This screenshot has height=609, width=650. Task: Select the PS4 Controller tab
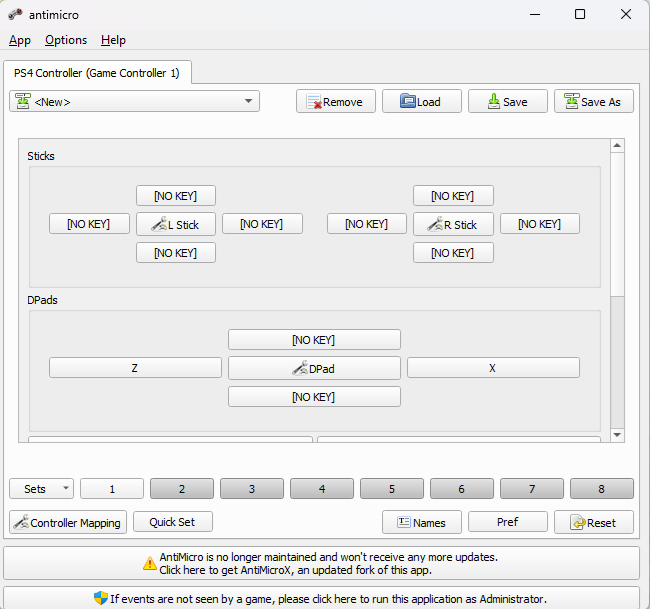click(x=97, y=73)
